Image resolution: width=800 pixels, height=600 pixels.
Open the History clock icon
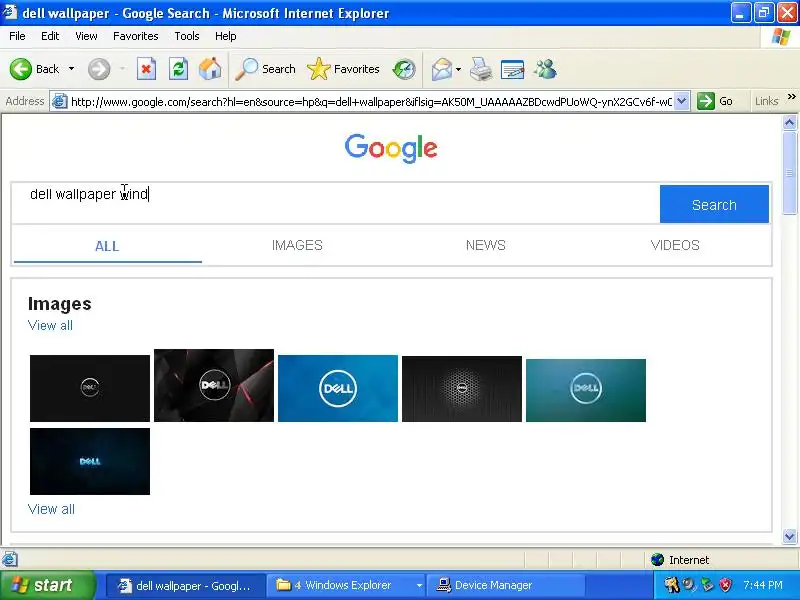[404, 69]
